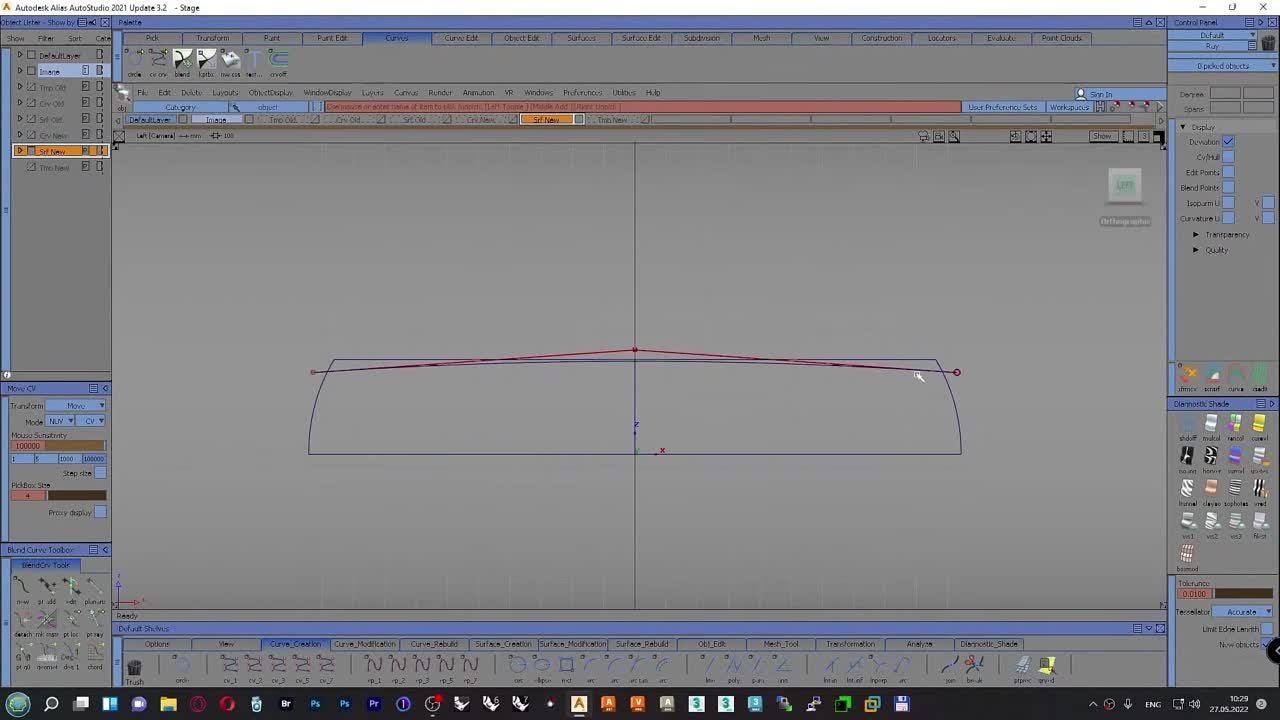Click the red prompt line input field
The height and width of the screenshot is (720, 1280).
tap(642, 107)
